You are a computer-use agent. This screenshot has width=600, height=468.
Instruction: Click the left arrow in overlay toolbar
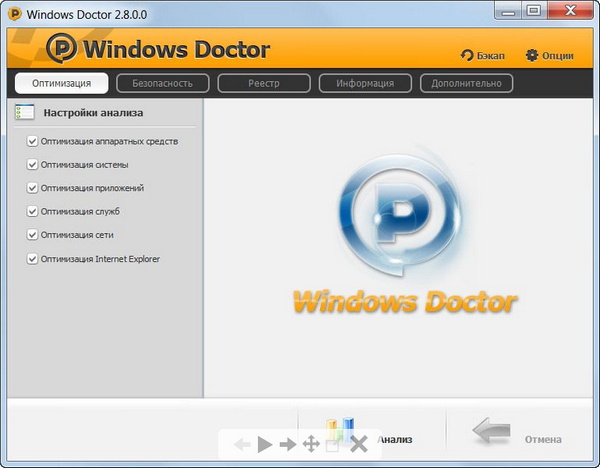coord(242,444)
